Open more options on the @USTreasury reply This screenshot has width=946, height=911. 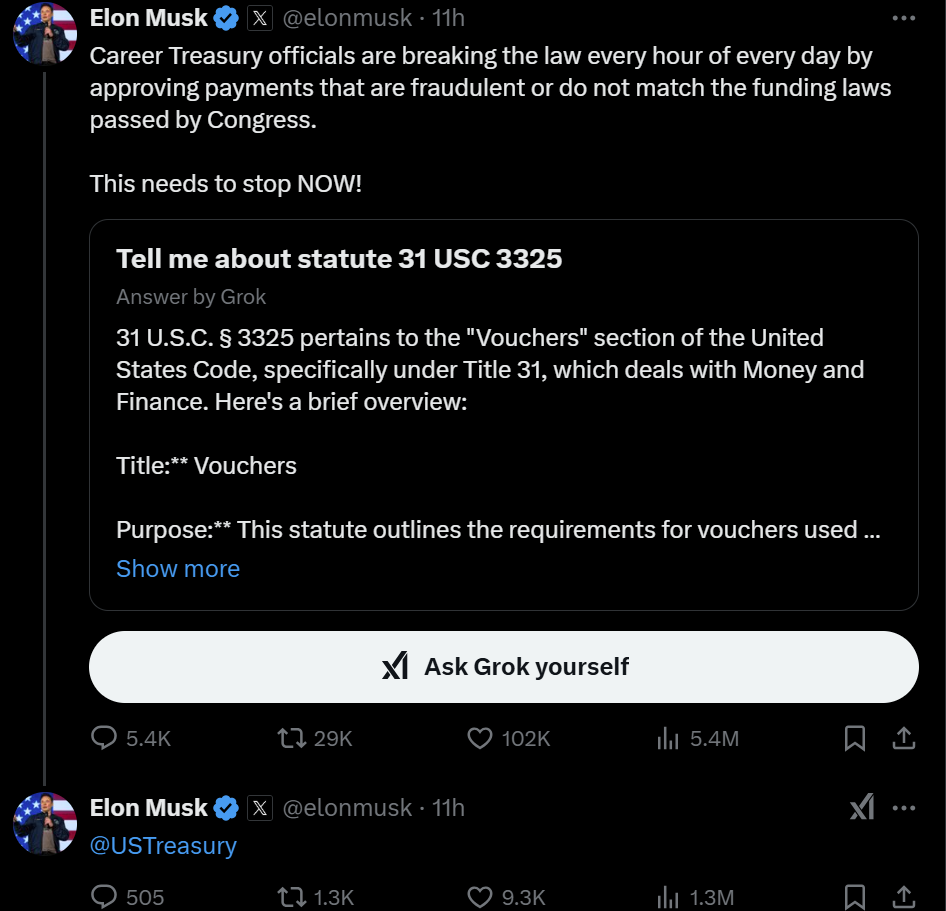pos(903,807)
